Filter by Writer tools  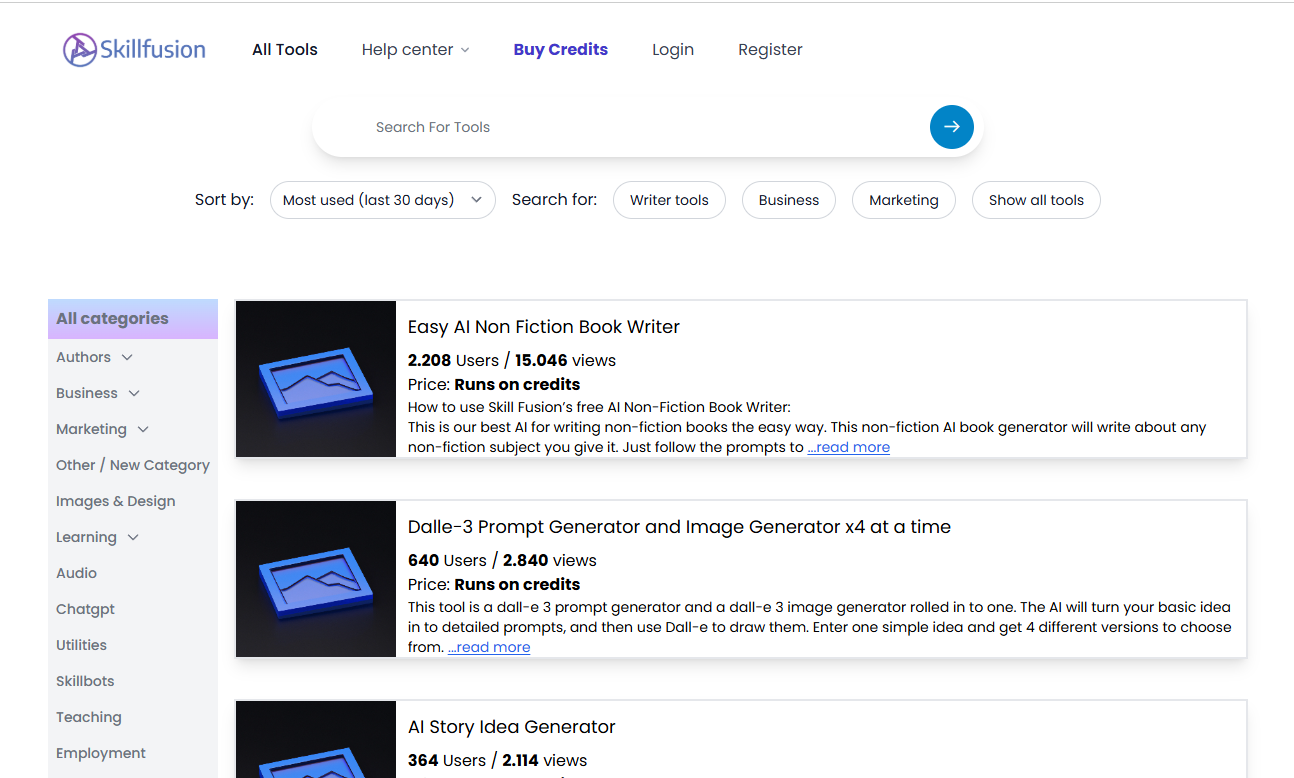669,200
